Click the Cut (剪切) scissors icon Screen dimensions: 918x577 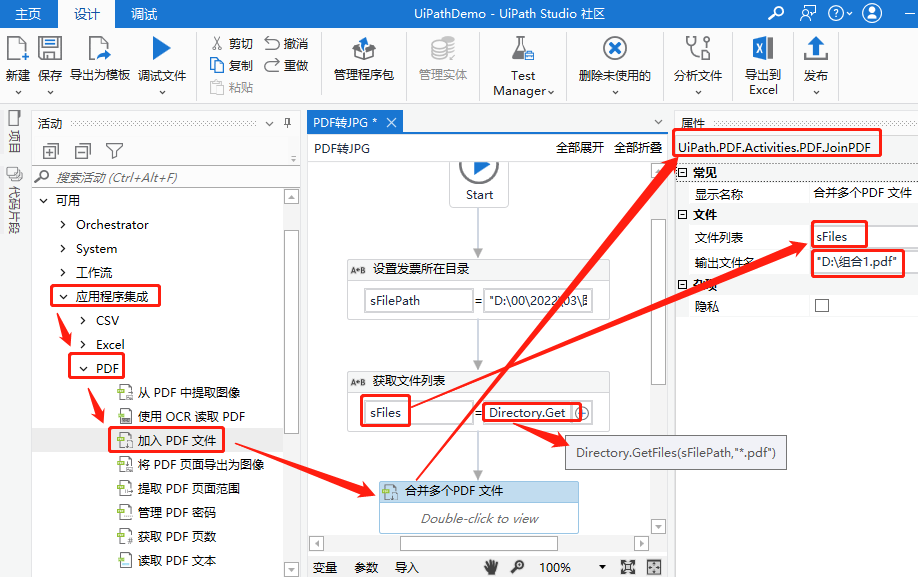coord(217,43)
